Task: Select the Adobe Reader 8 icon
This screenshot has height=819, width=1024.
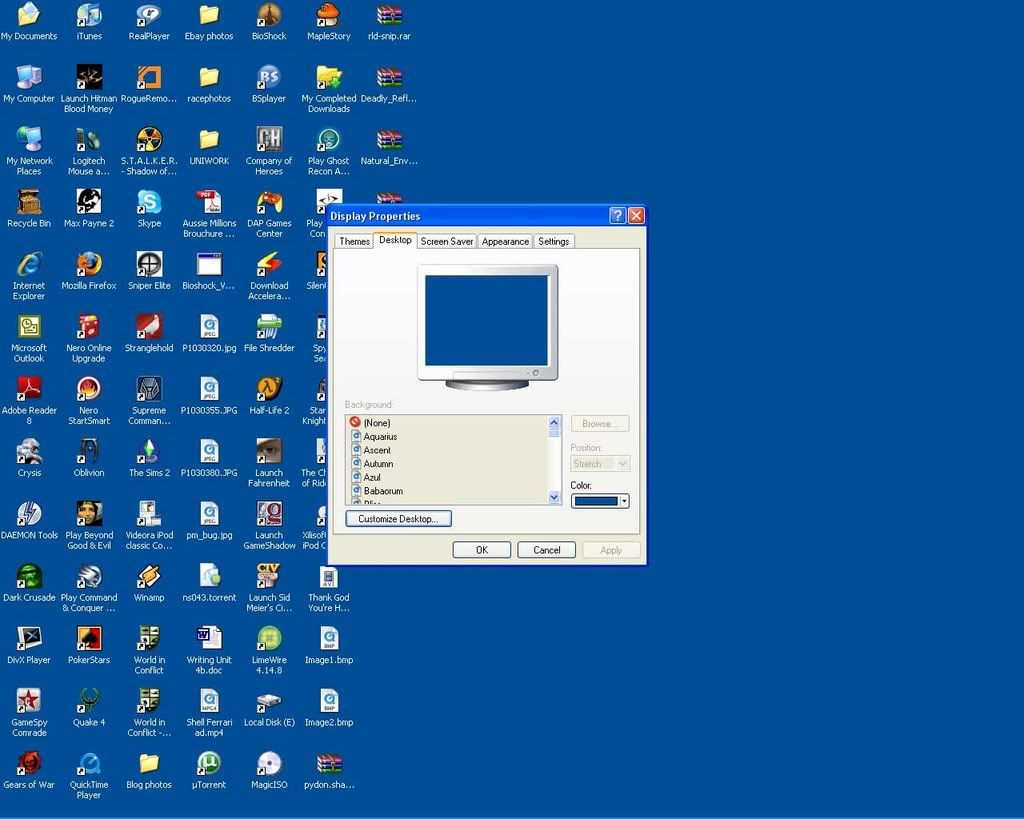Action: [29, 390]
